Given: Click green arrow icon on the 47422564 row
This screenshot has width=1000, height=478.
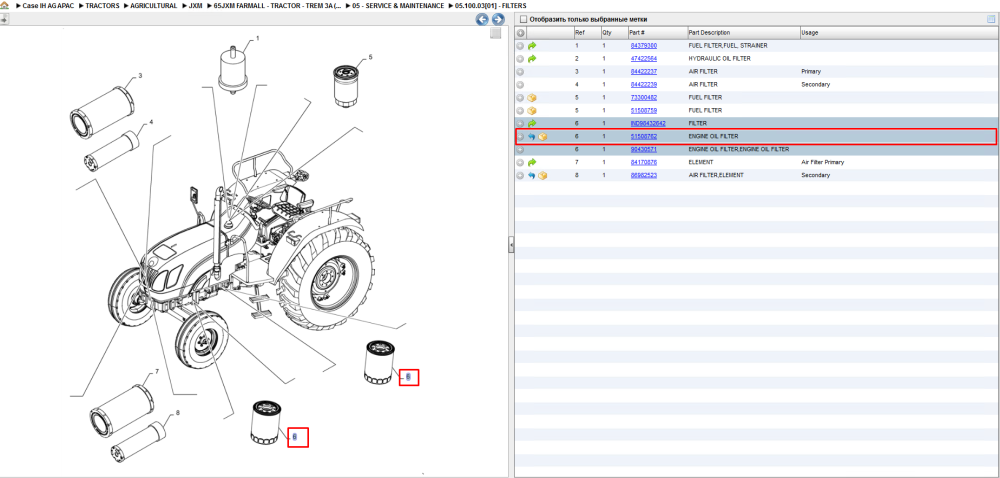Looking at the screenshot, I should click(532, 59).
